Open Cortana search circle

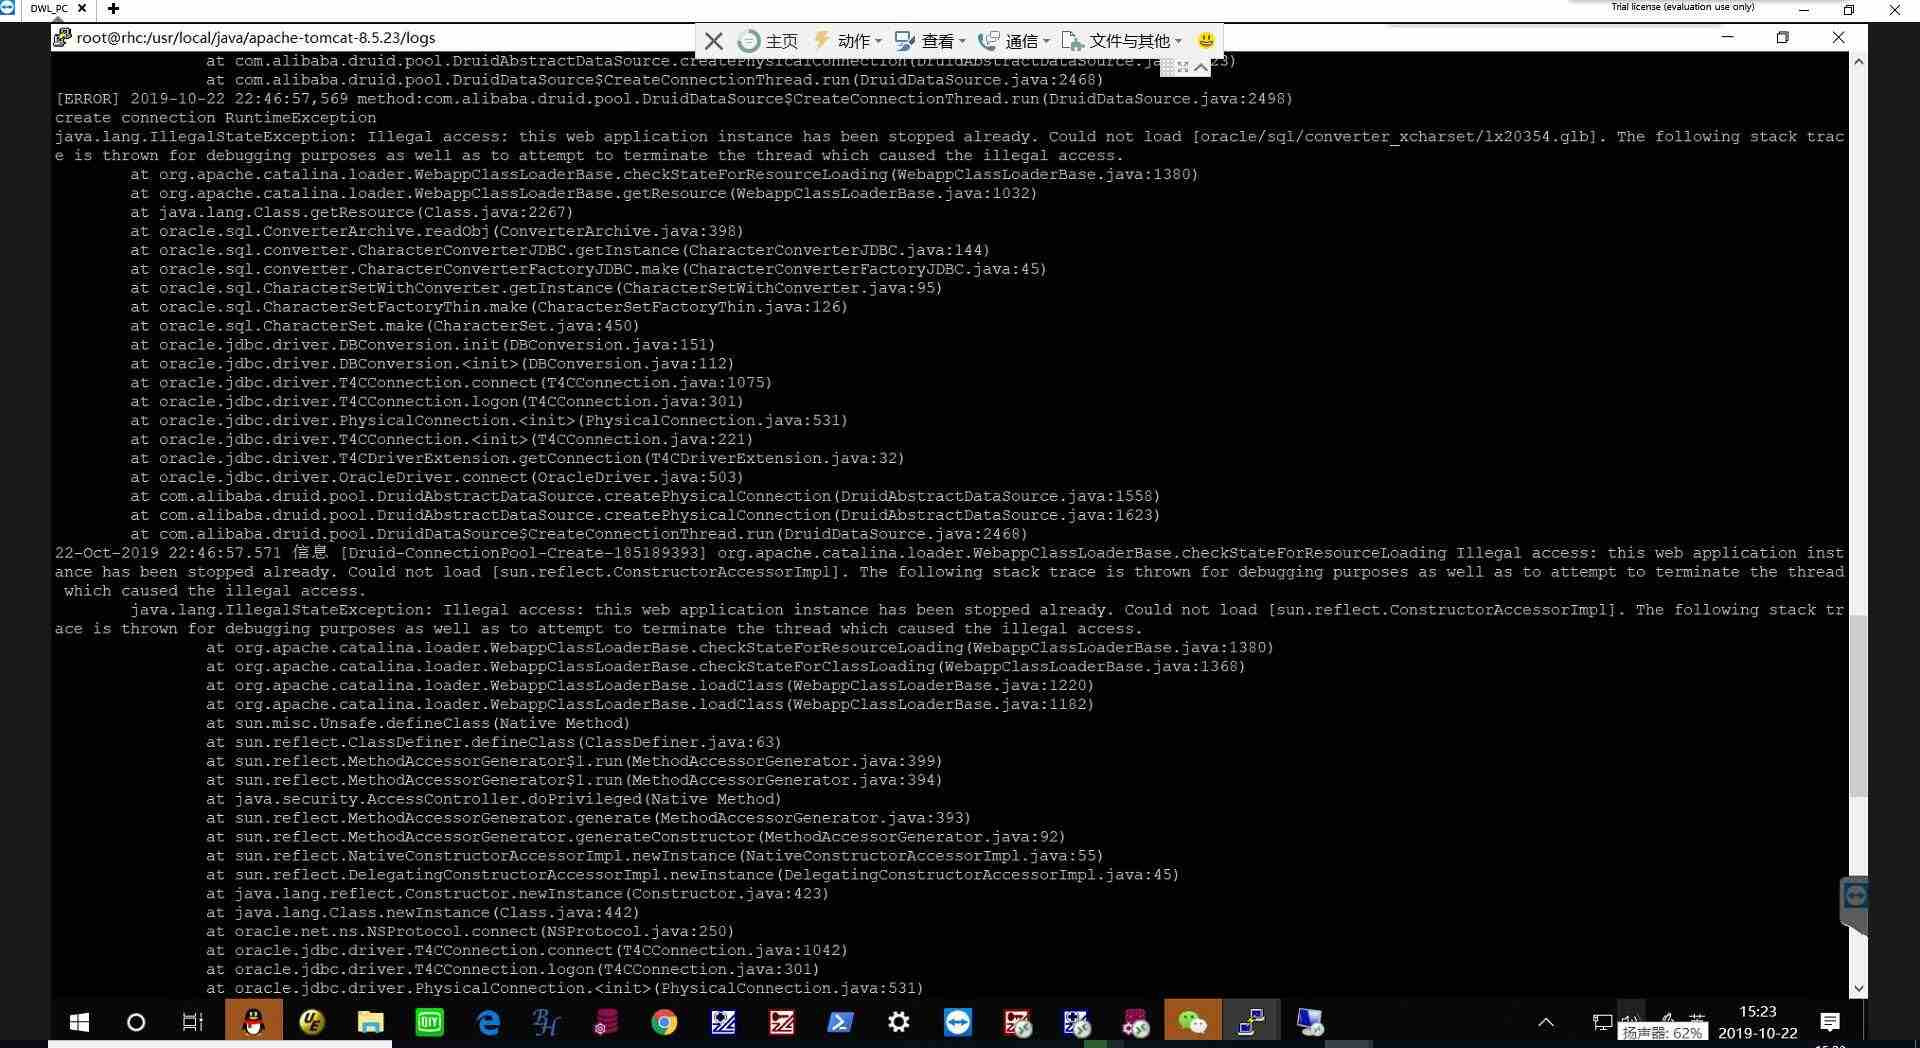pyautogui.click(x=136, y=1022)
